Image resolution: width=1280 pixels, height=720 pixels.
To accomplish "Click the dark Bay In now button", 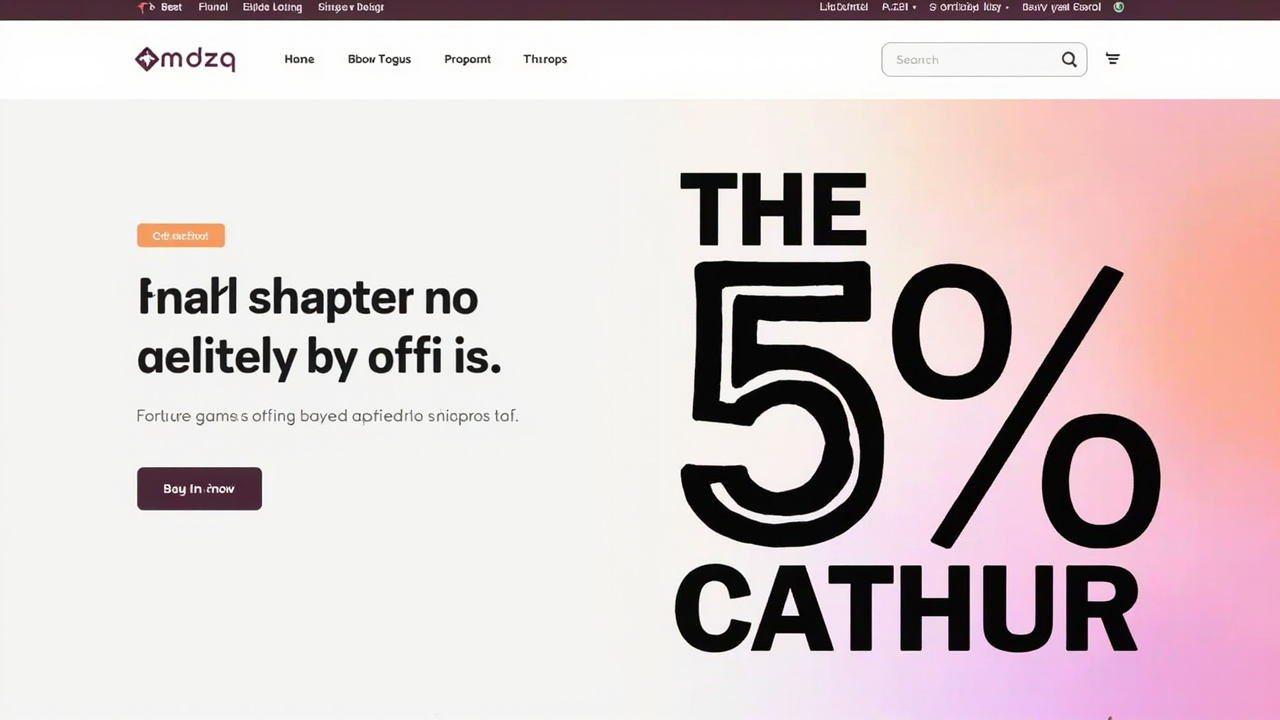I will point(199,489).
